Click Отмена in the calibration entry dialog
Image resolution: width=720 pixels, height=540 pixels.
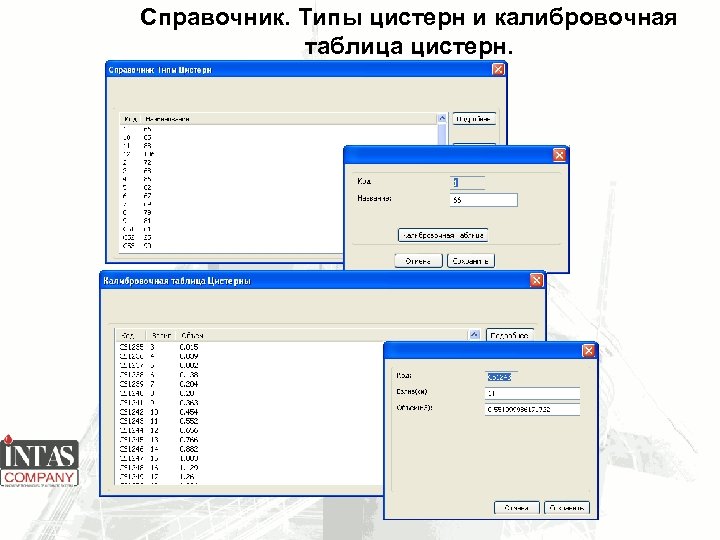point(516,508)
